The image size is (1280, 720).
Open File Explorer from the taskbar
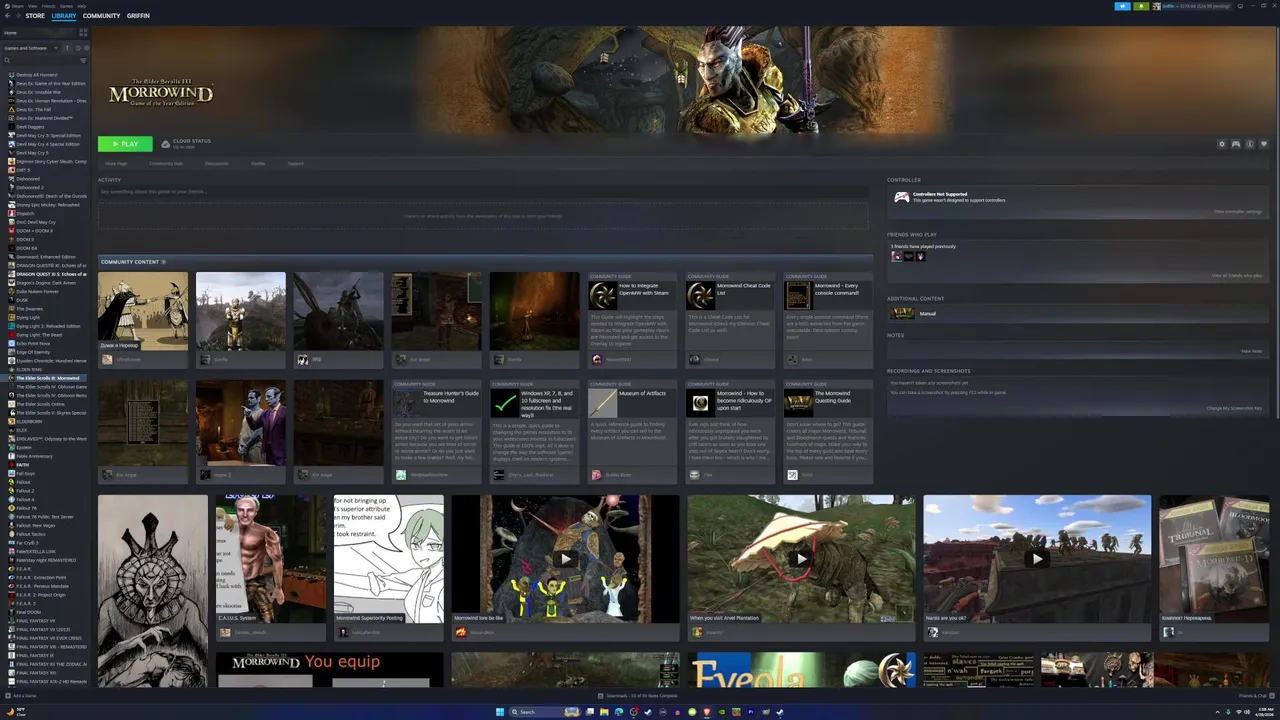pos(604,712)
